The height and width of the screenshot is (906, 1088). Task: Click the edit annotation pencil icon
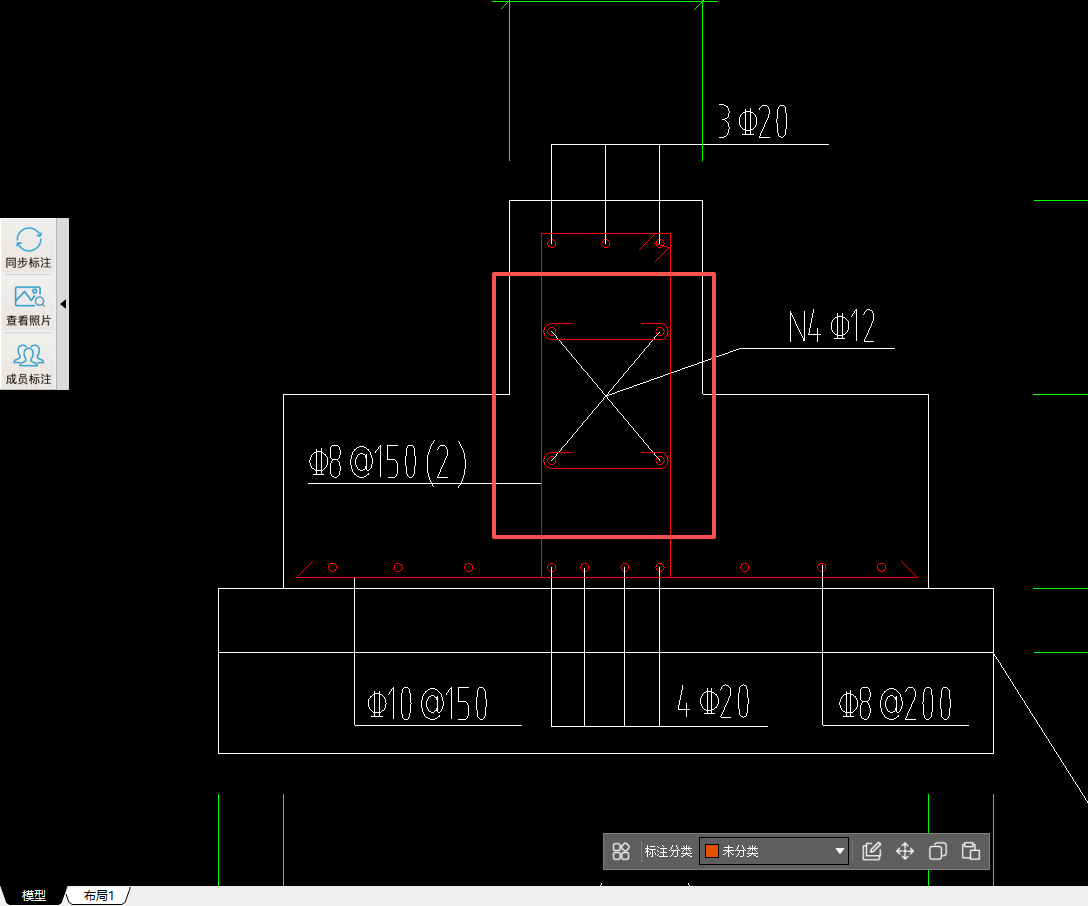pyautogui.click(x=872, y=851)
